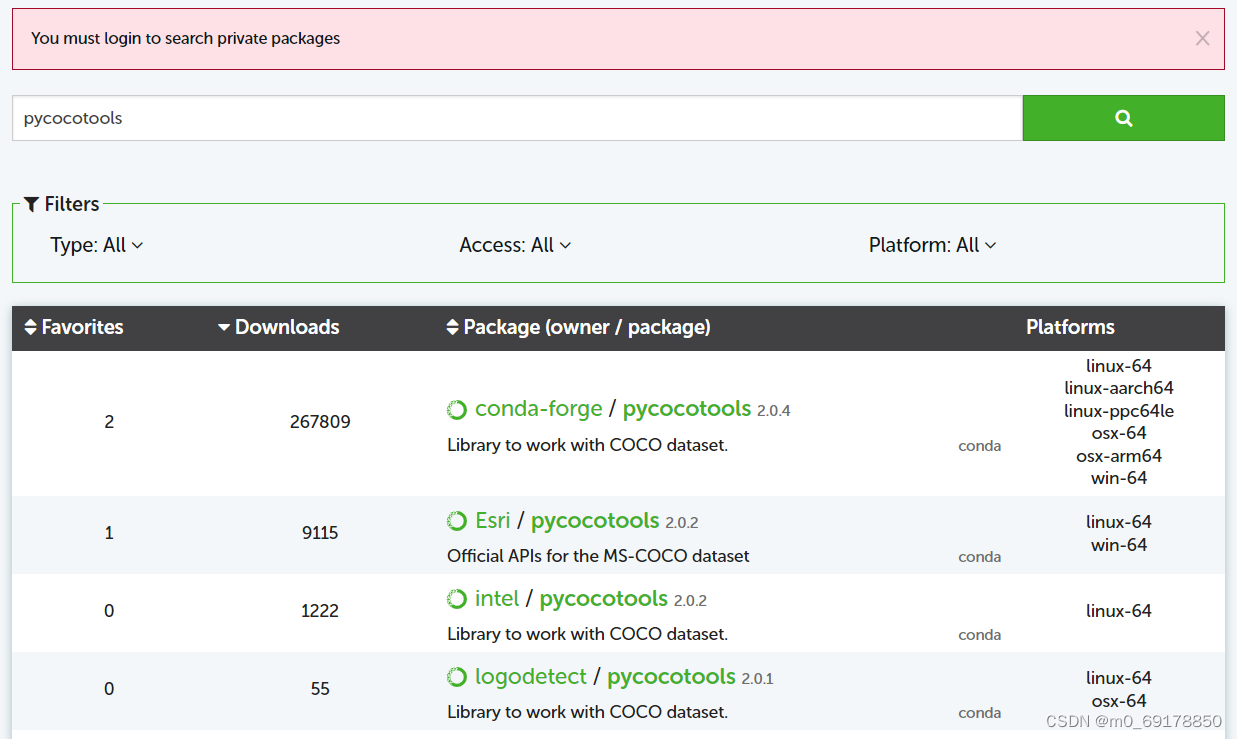Open the intel pycocotools package page
The width and height of the screenshot is (1237, 739).
(x=603, y=598)
